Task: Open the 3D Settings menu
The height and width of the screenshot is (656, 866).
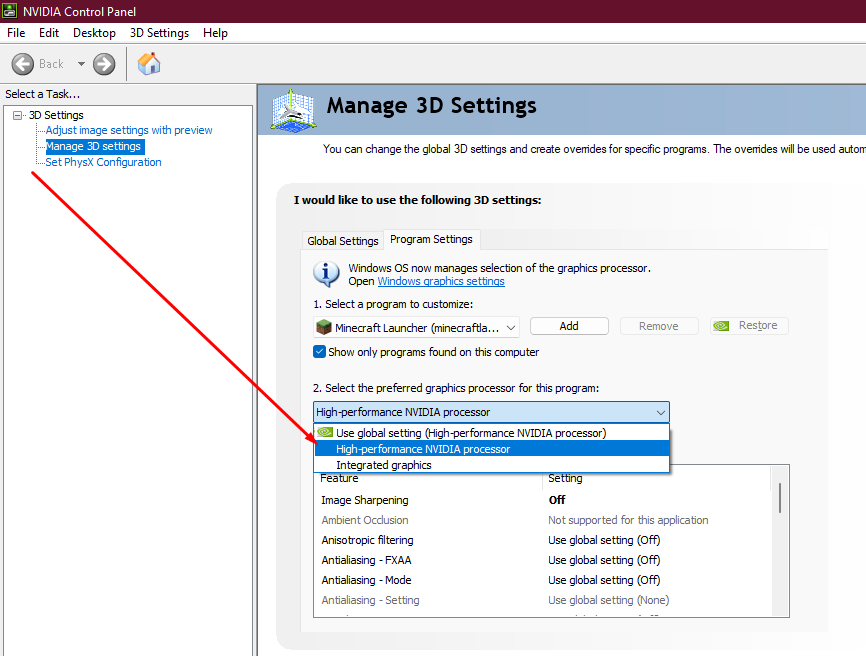Action: coord(159,33)
